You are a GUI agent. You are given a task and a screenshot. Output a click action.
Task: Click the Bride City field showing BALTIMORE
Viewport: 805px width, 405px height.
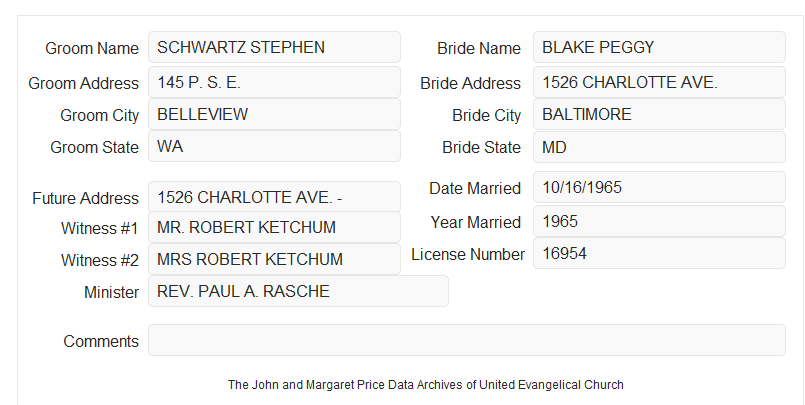click(x=659, y=114)
